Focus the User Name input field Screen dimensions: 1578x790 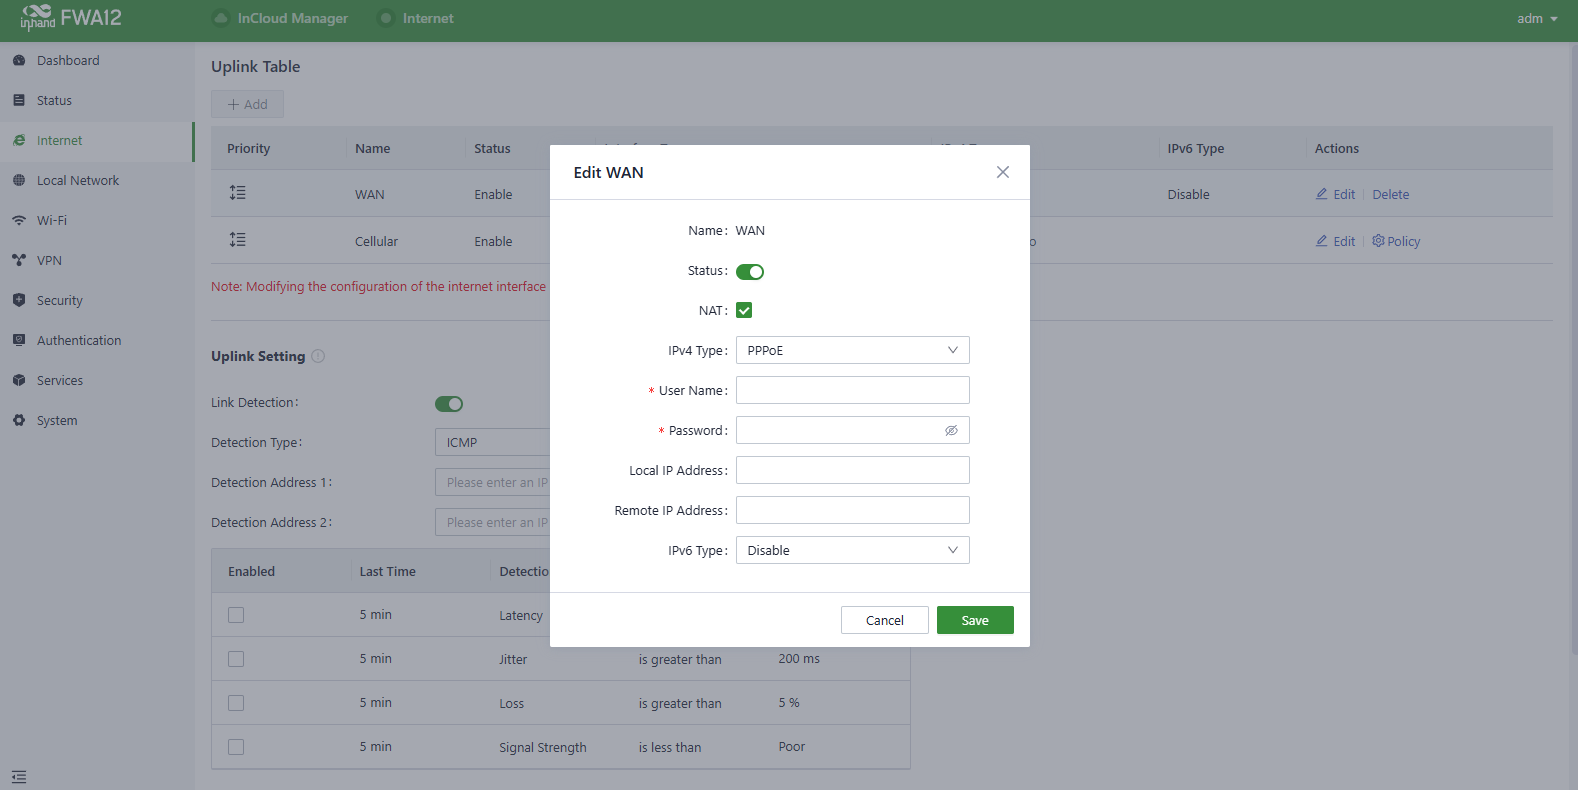[852, 390]
